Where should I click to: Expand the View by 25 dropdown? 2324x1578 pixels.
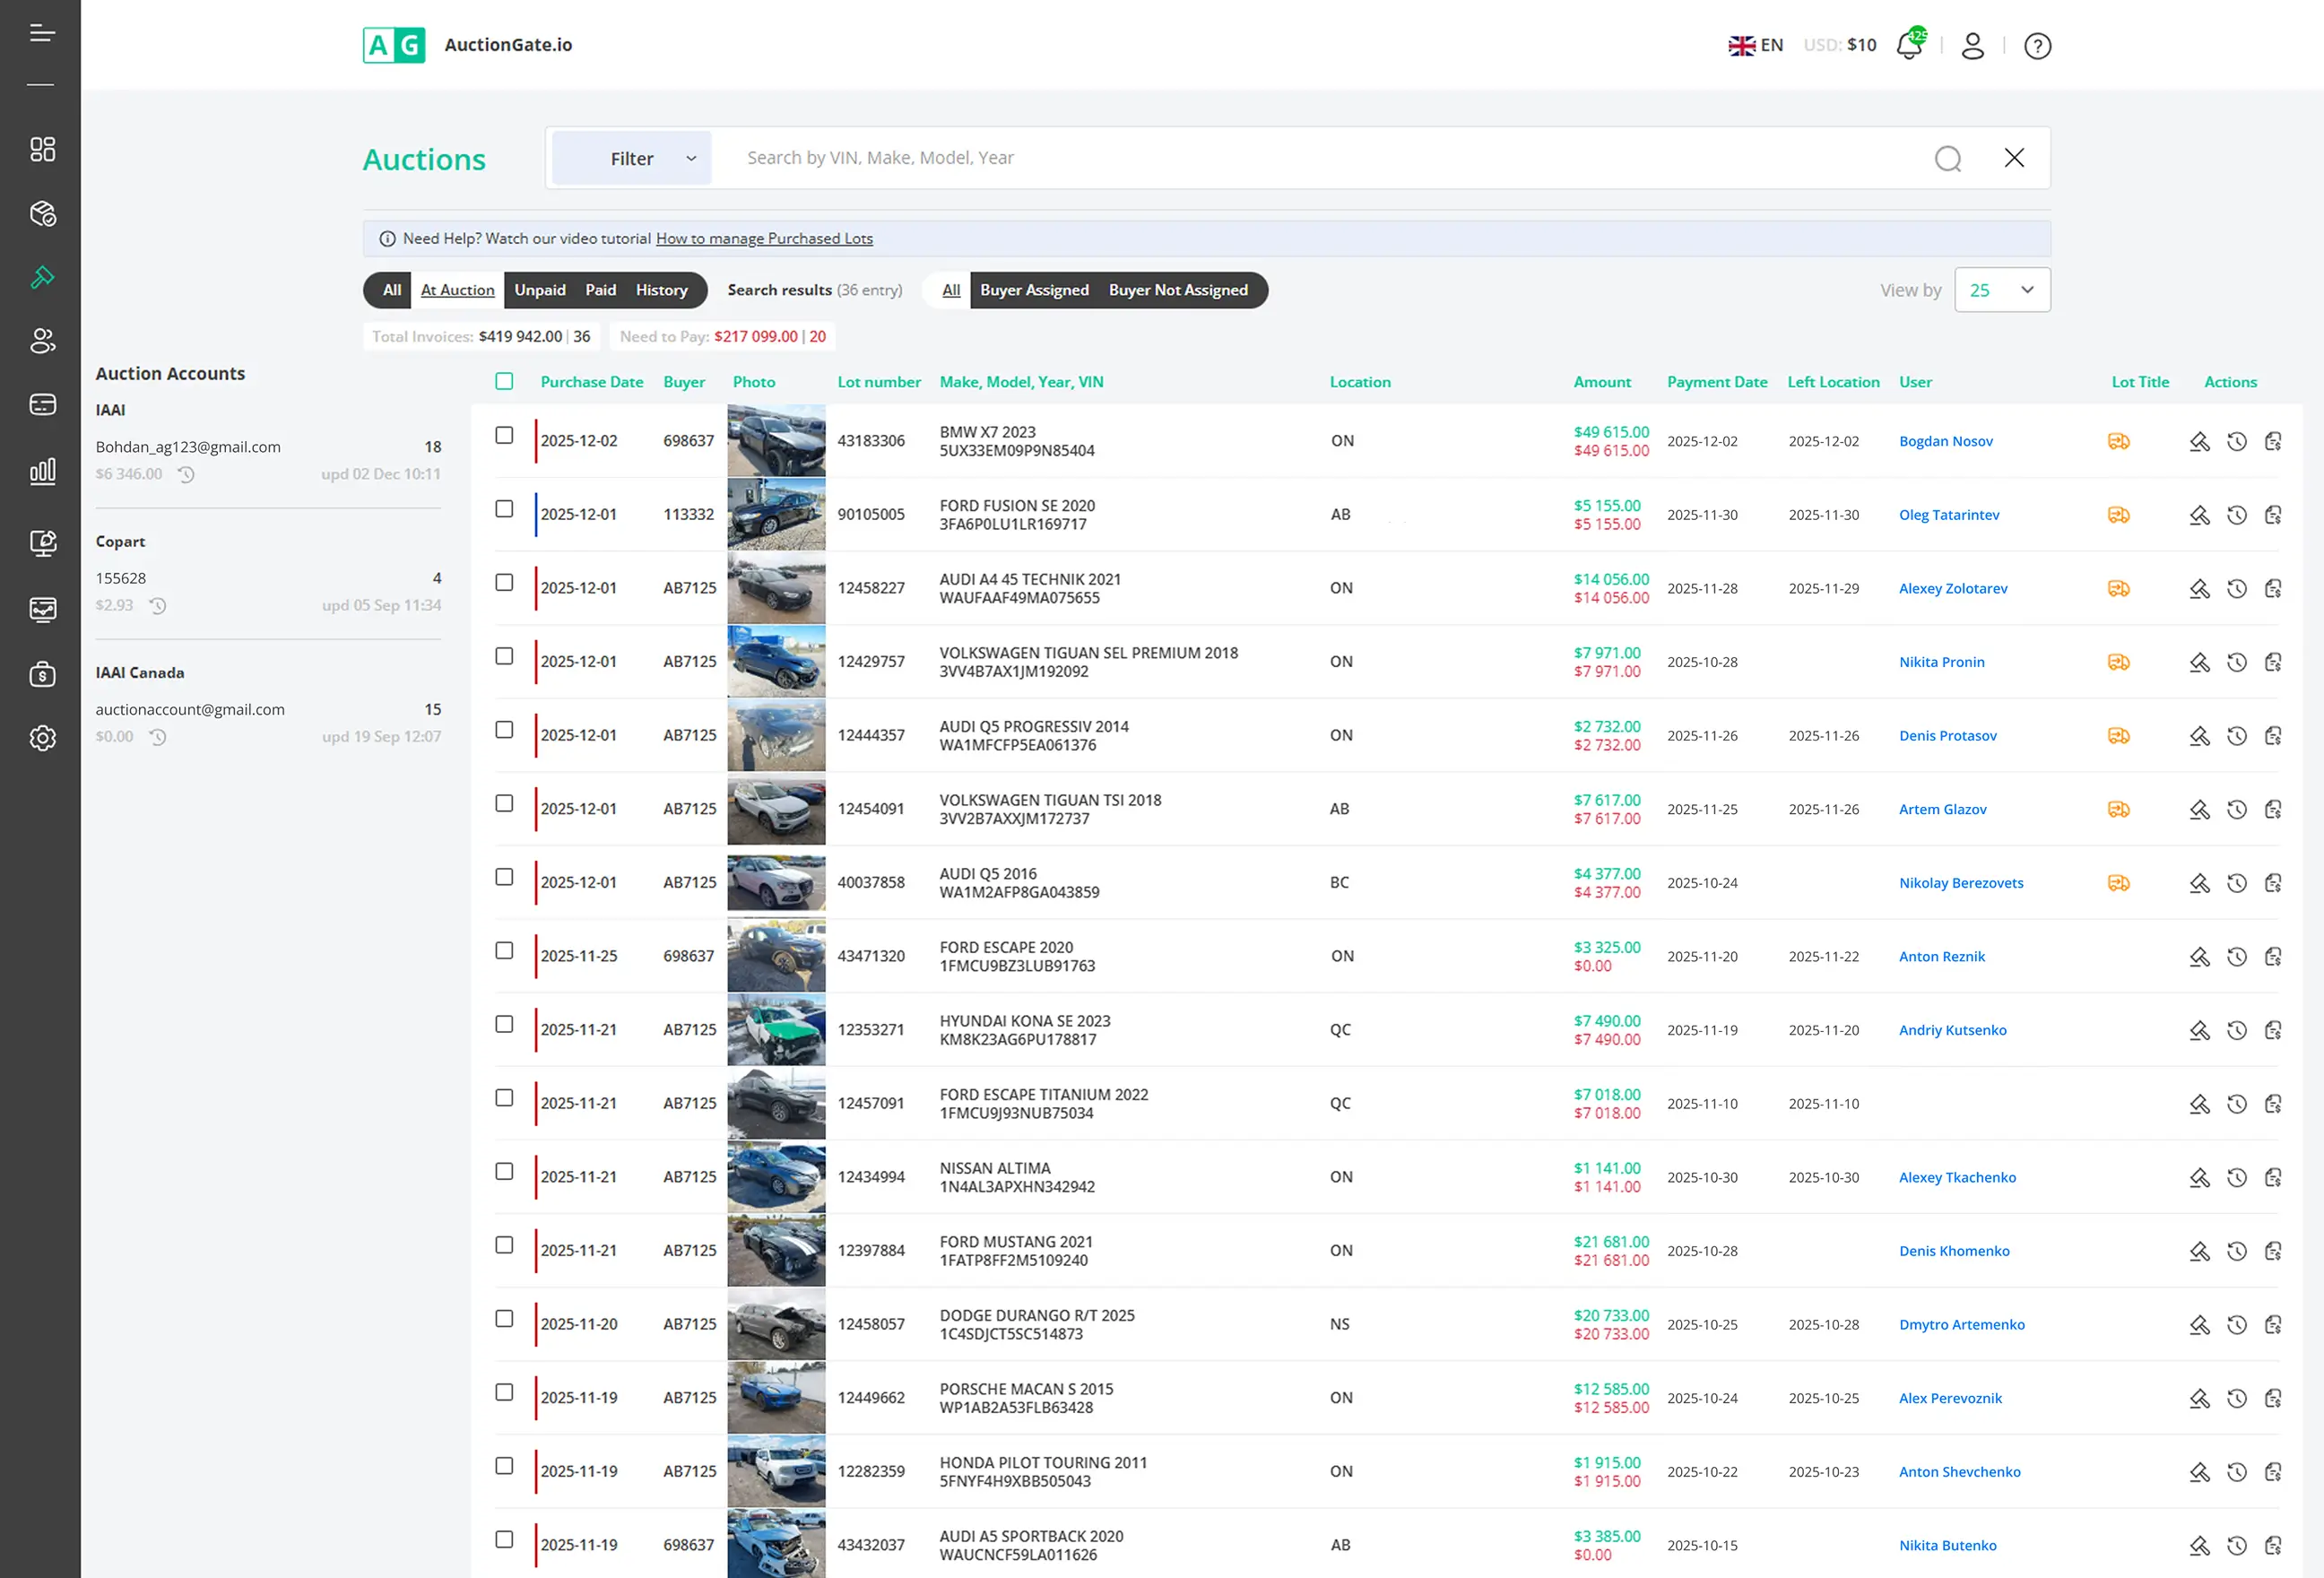tap(2002, 290)
